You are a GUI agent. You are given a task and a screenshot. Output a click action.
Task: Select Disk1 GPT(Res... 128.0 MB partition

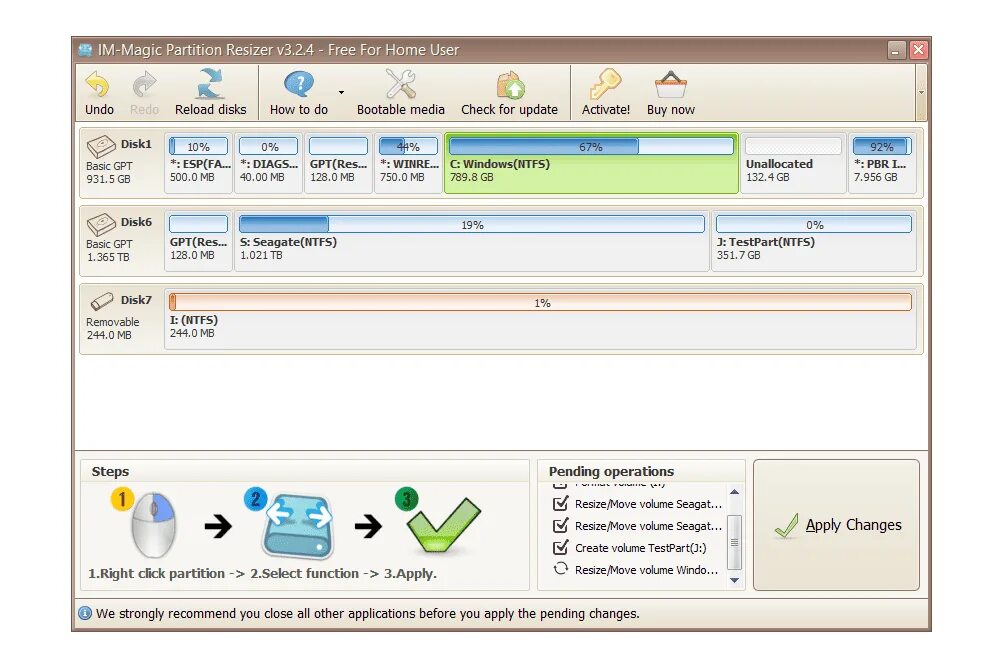pos(338,163)
